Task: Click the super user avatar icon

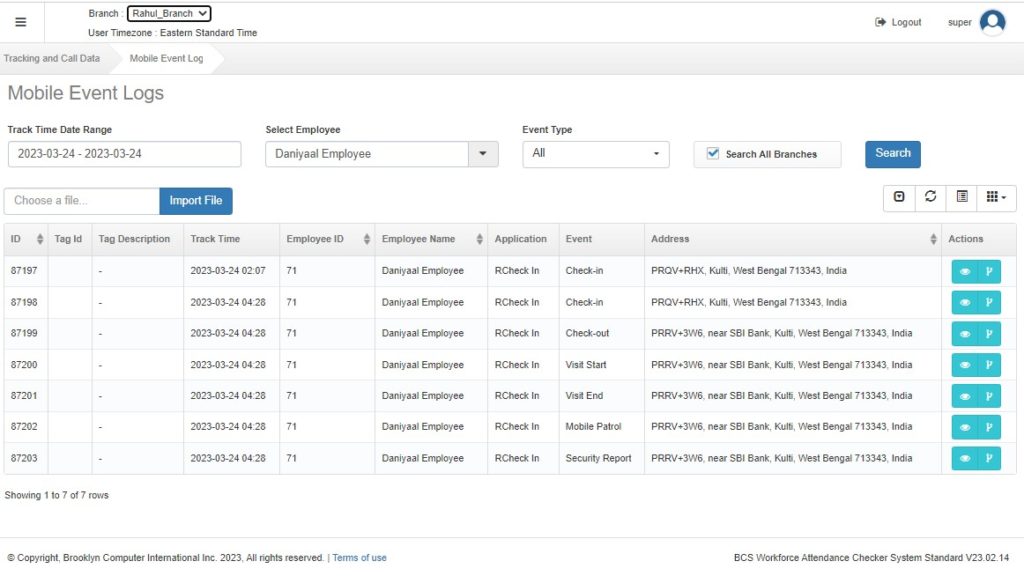Action: (x=992, y=22)
